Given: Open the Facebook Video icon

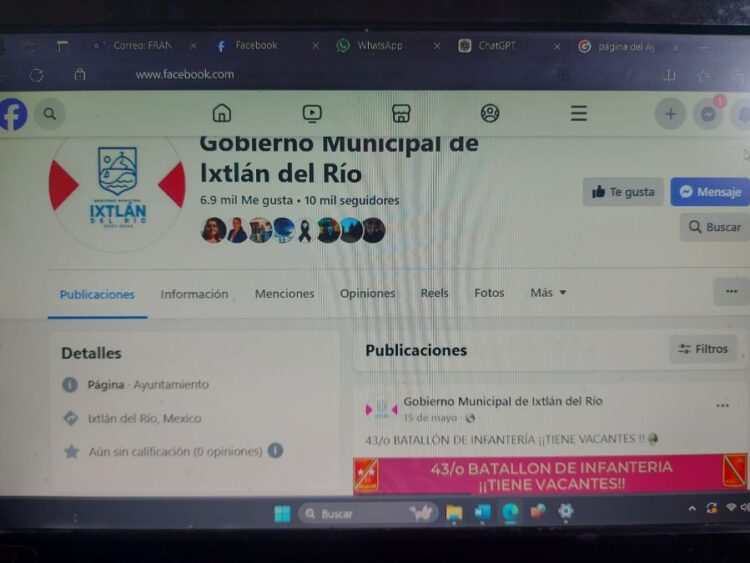Looking at the screenshot, I should pos(312,114).
